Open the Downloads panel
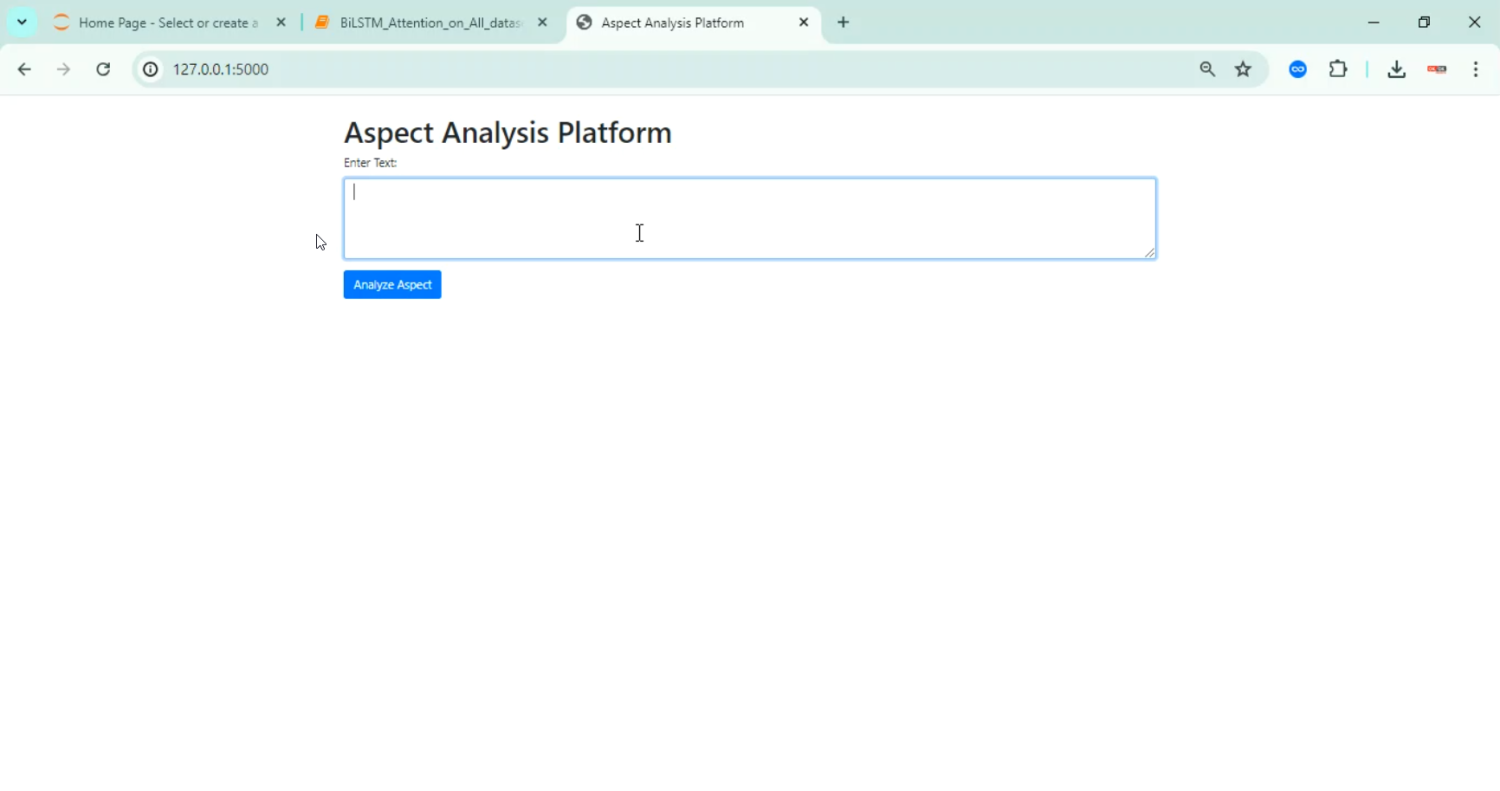1500x791 pixels. (1397, 69)
